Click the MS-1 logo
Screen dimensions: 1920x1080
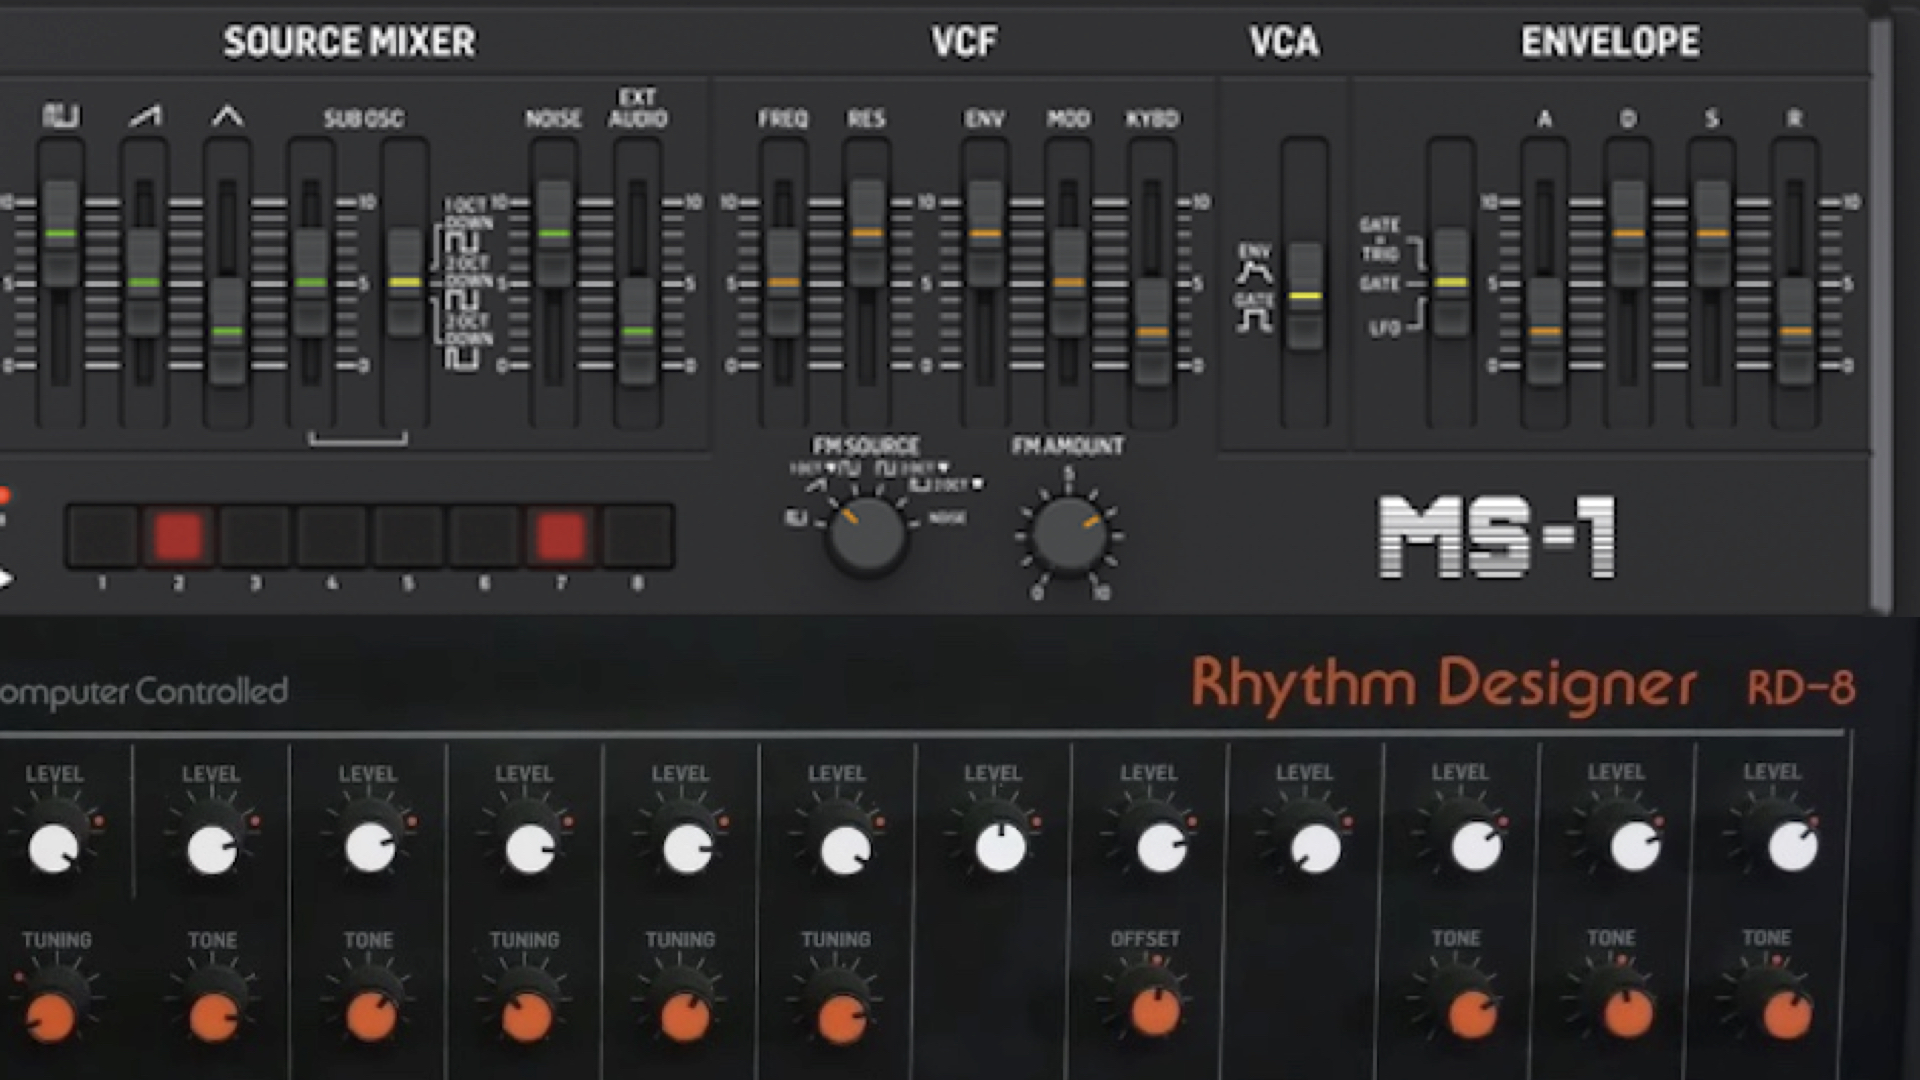(1497, 537)
